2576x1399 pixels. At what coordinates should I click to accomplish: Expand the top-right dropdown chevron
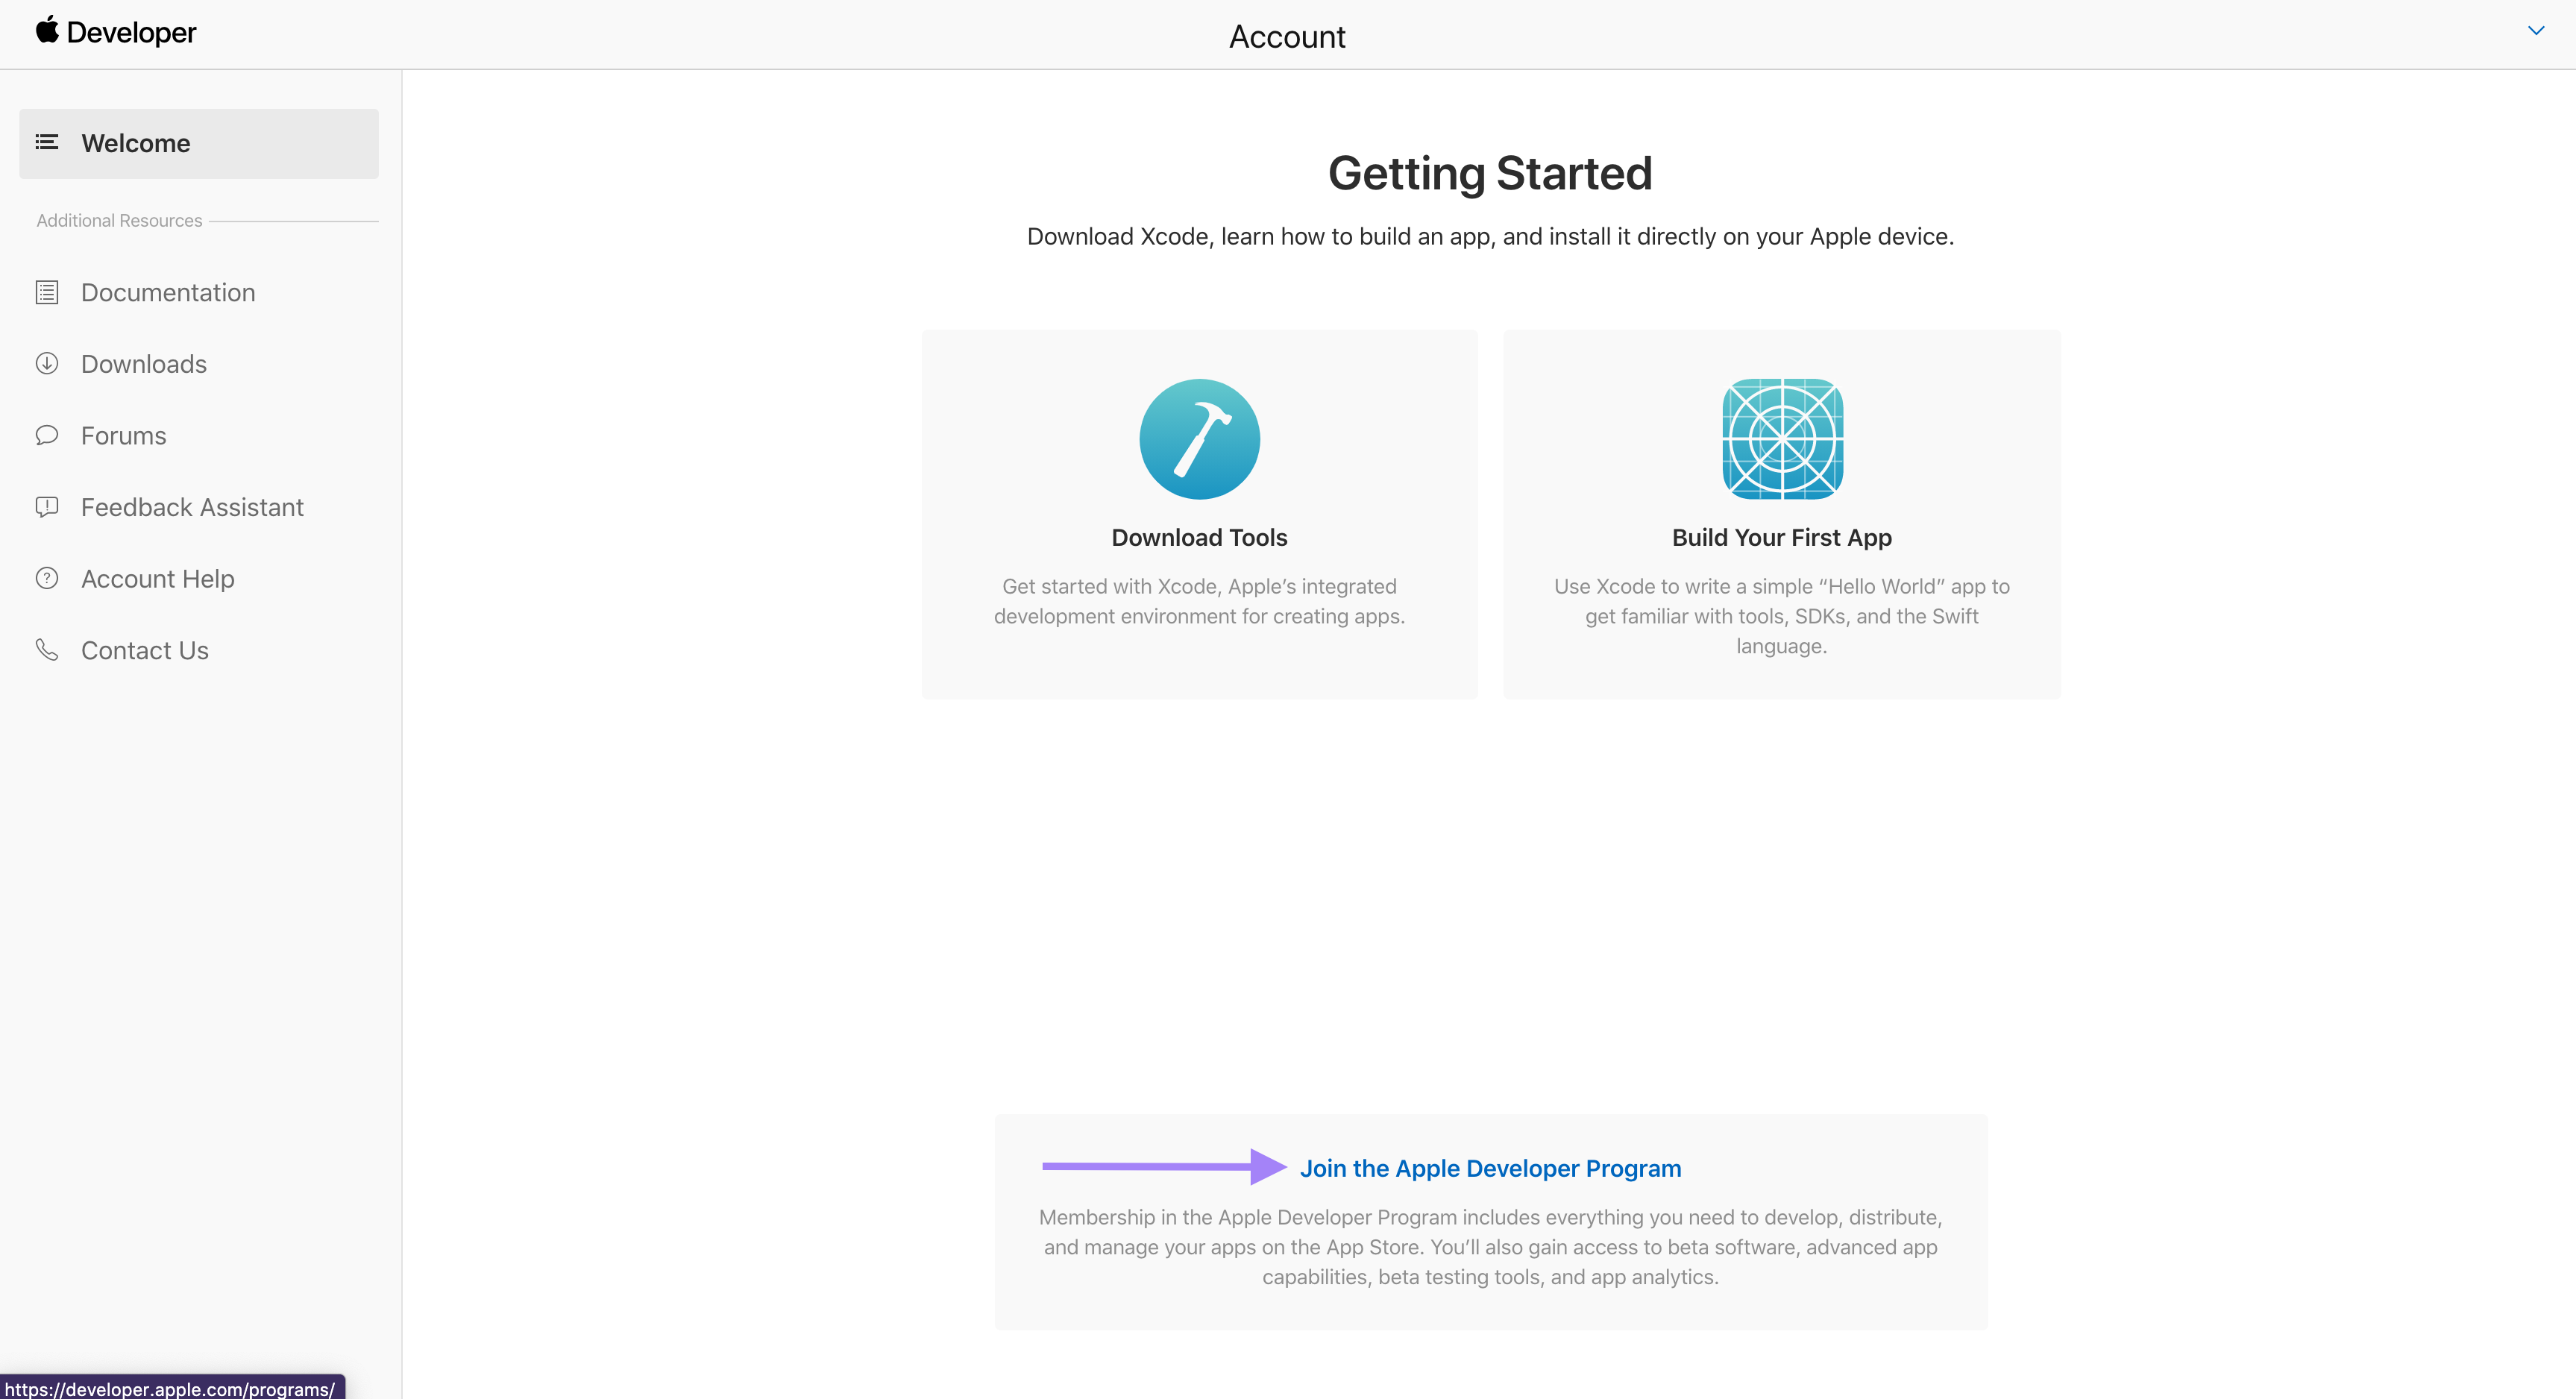pos(2536,31)
